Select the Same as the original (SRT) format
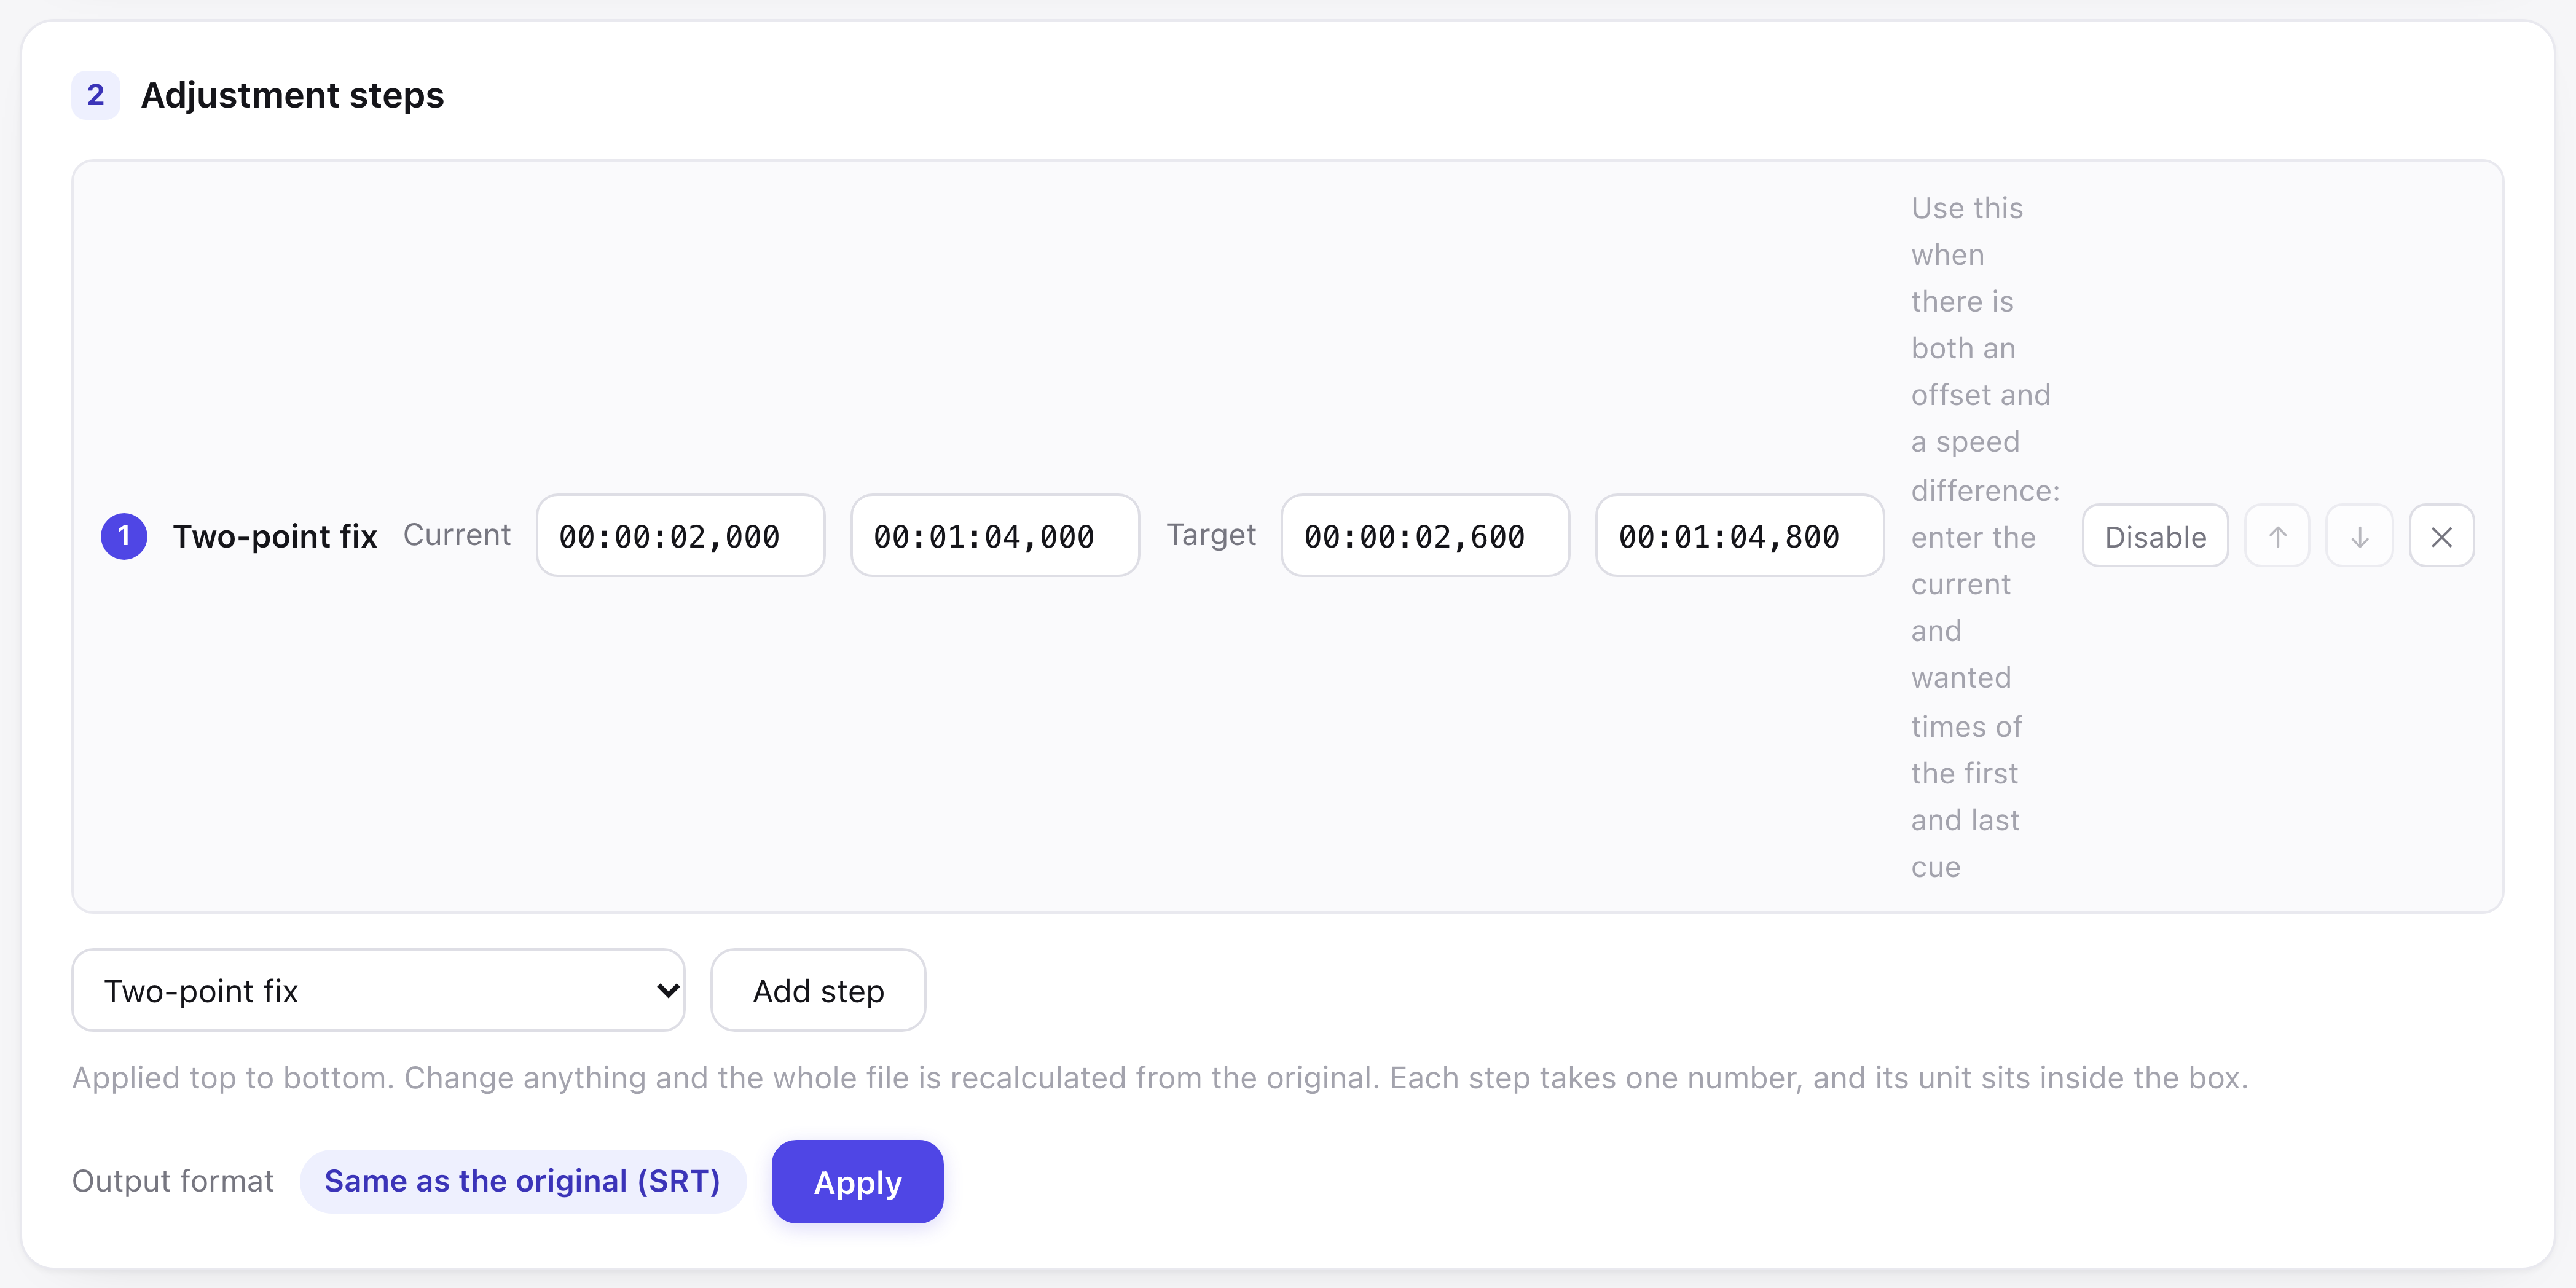The image size is (2576, 1288). [522, 1181]
